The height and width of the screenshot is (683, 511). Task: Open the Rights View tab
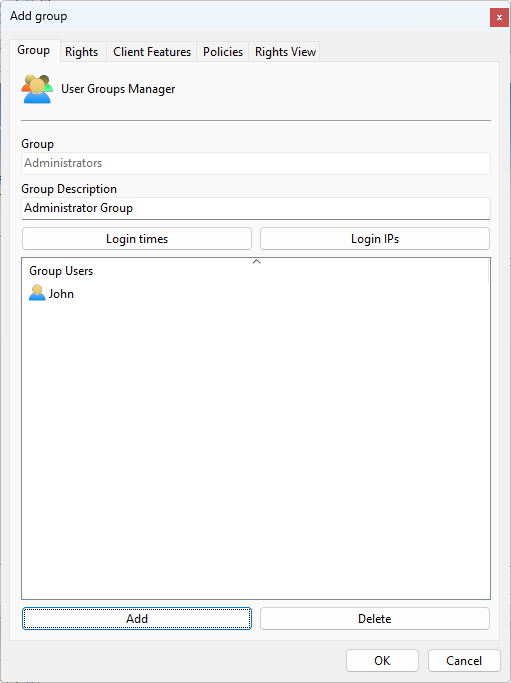(285, 52)
